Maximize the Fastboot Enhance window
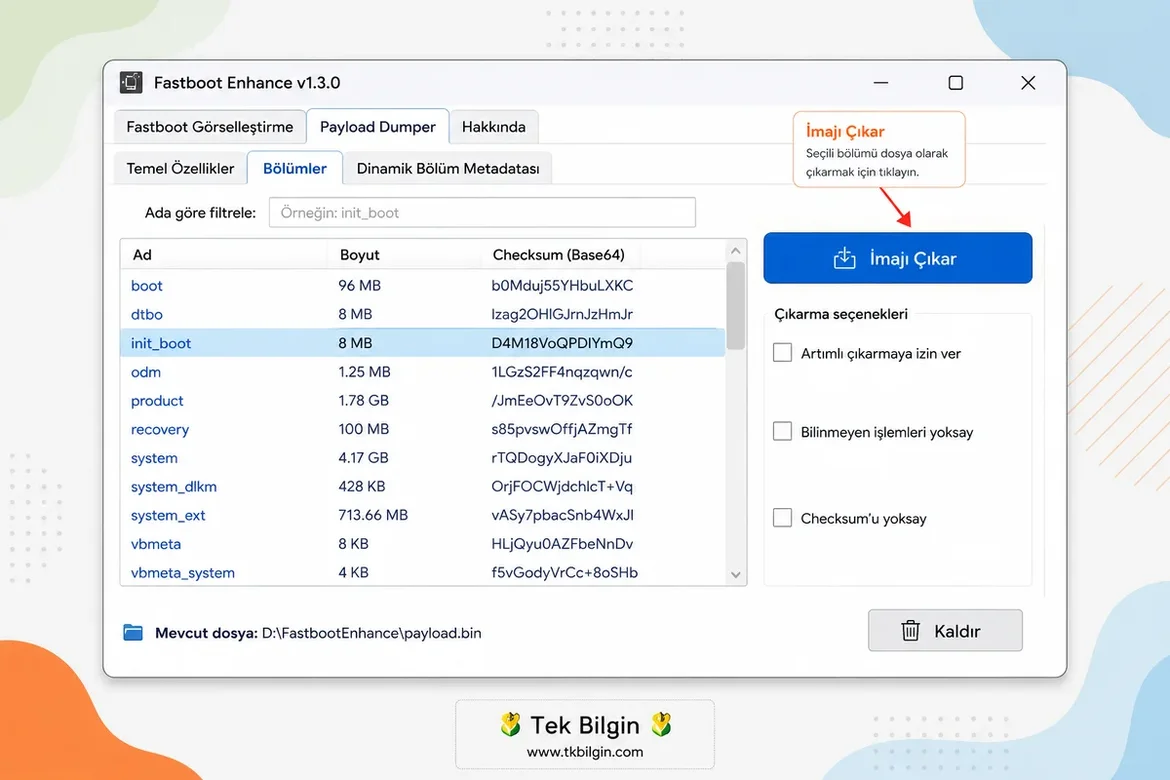 955,83
